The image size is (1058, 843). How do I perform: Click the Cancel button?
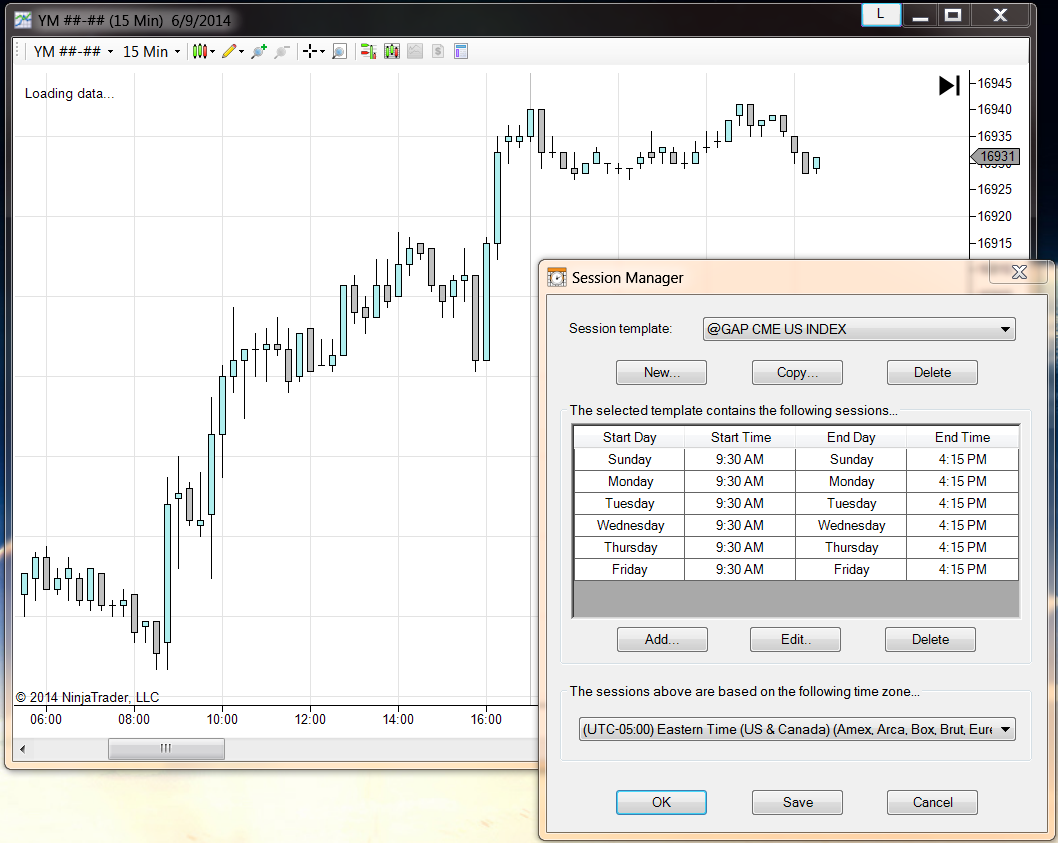[x=932, y=803]
